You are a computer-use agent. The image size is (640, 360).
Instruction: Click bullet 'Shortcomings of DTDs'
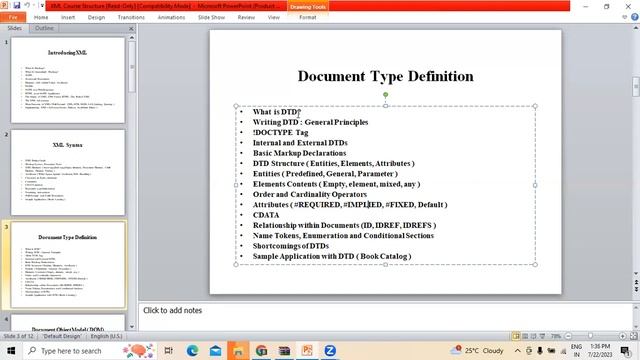pyautogui.click(x=291, y=246)
